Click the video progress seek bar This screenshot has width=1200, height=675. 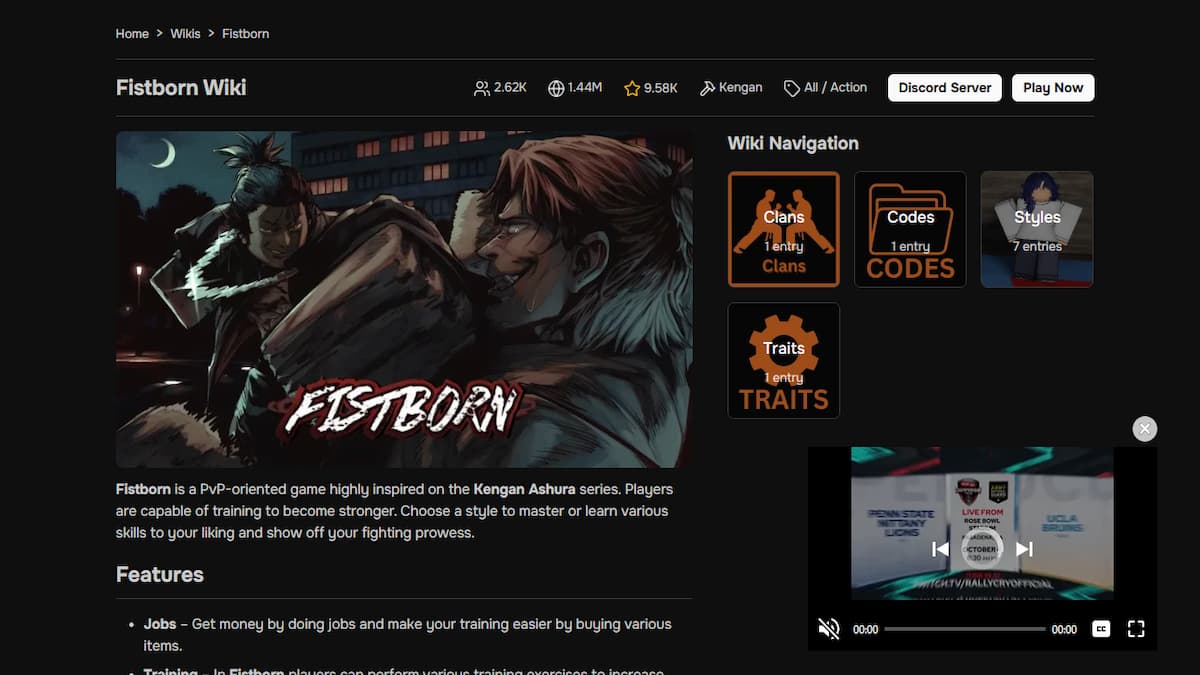tap(964, 629)
